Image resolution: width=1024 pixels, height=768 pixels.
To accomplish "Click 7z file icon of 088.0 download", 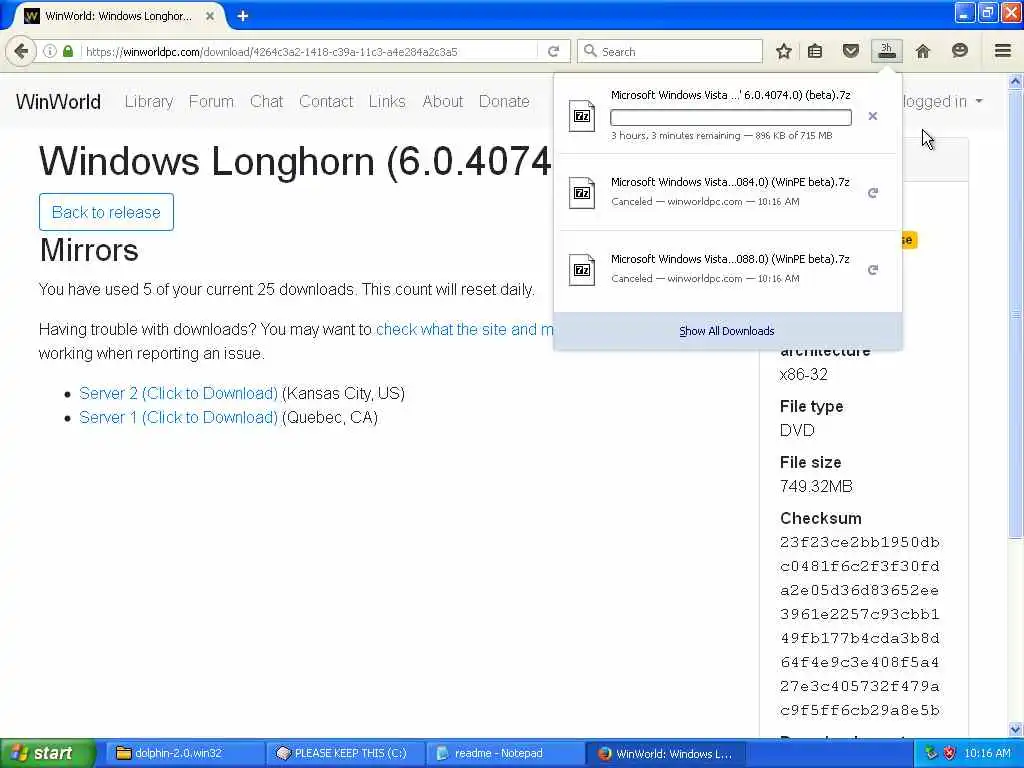I will click(582, 270).
